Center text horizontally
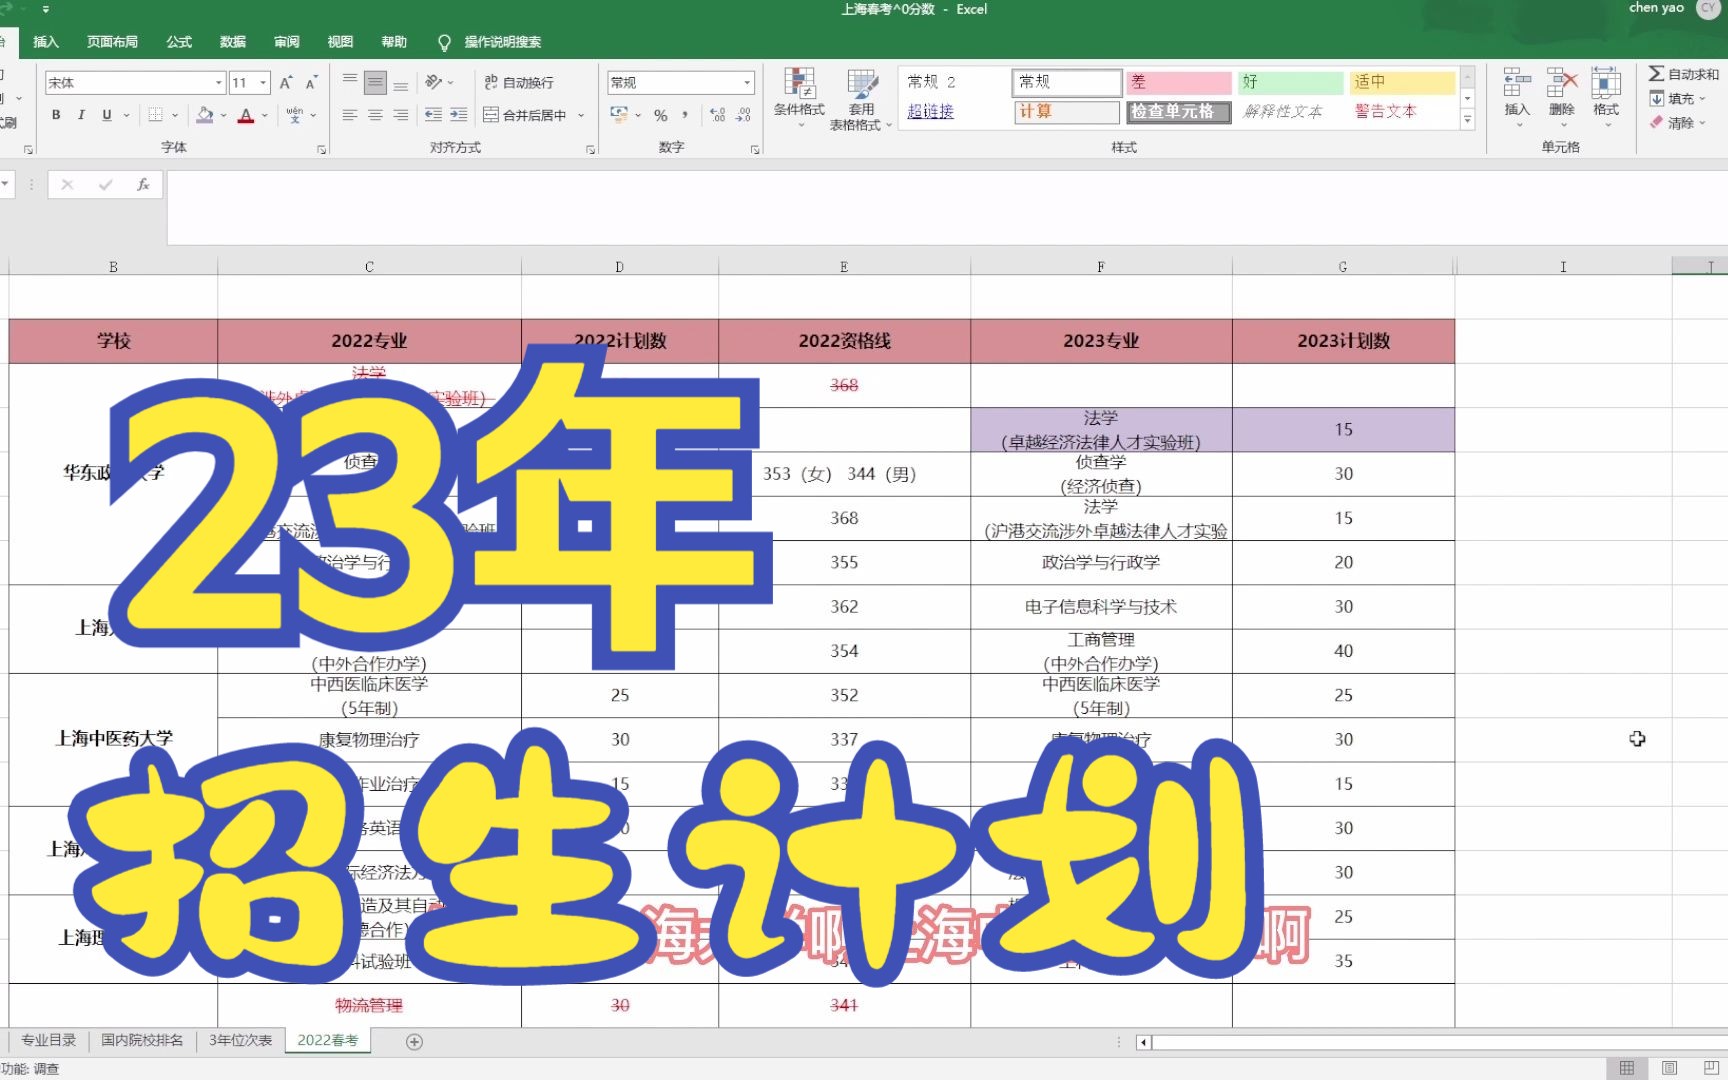The height and width of the screenshot is (1080, 1728). [375, 115]
